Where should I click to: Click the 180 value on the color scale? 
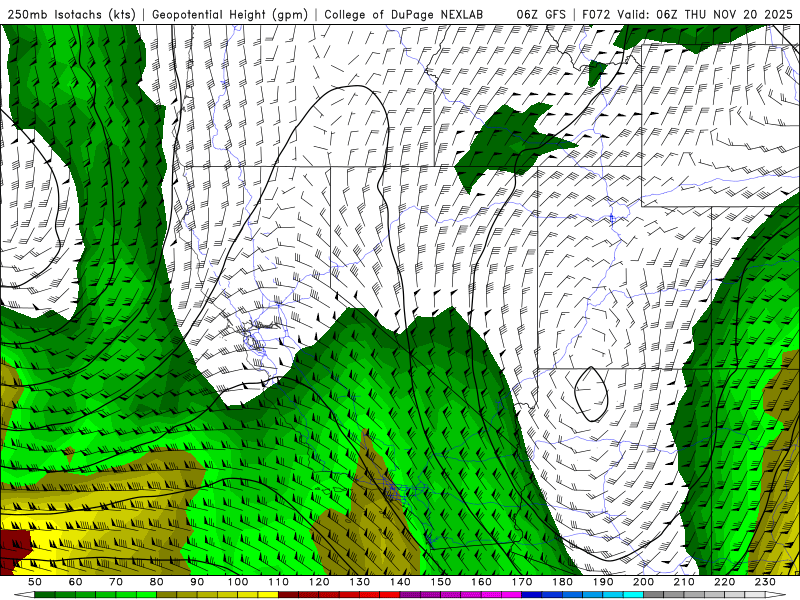[x=562, y=582]
